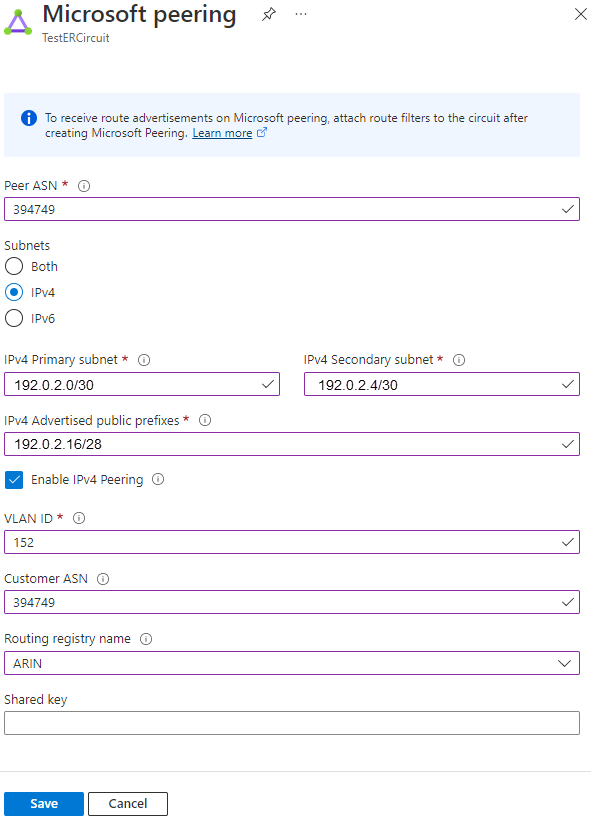The image size is (591, 828).
Task: Open the ellipsis overflow menu
Action: click(x=301, y=14)
